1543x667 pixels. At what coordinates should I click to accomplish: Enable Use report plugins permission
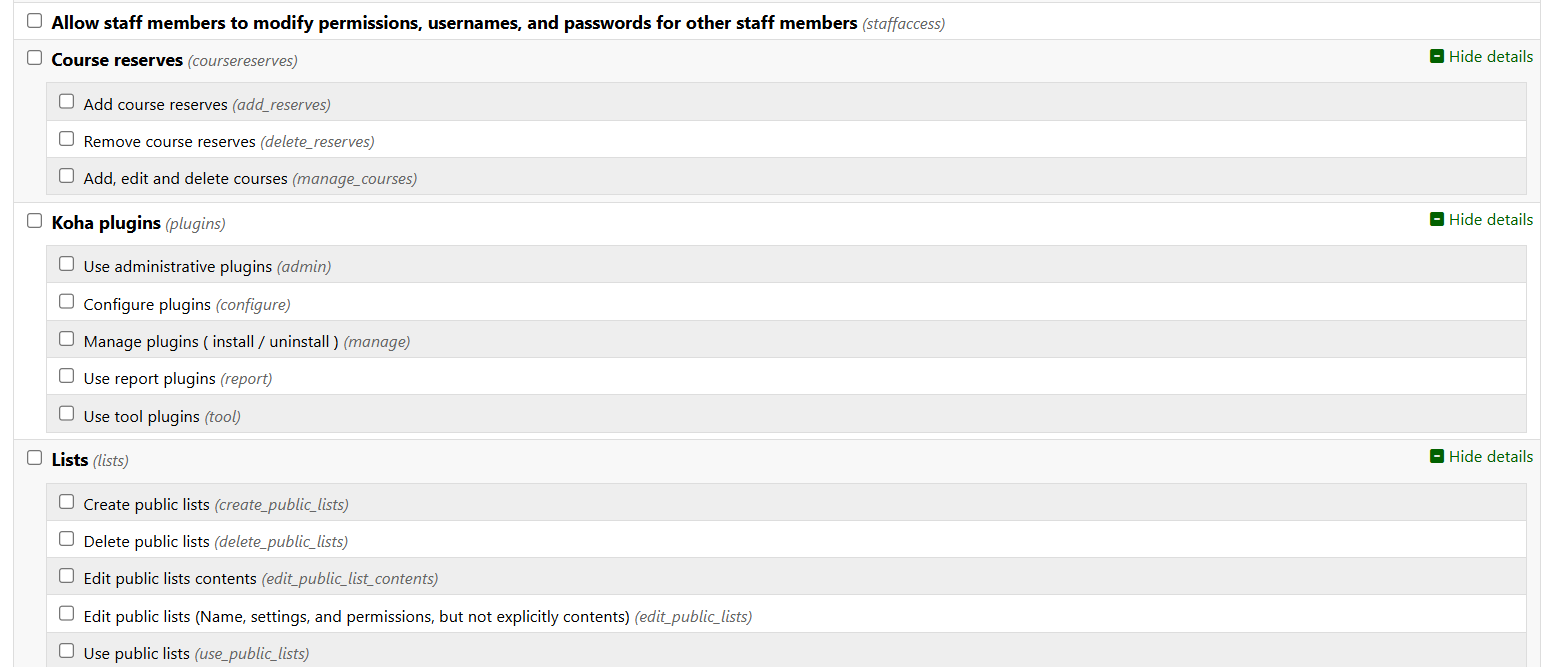tap(67, 376)
